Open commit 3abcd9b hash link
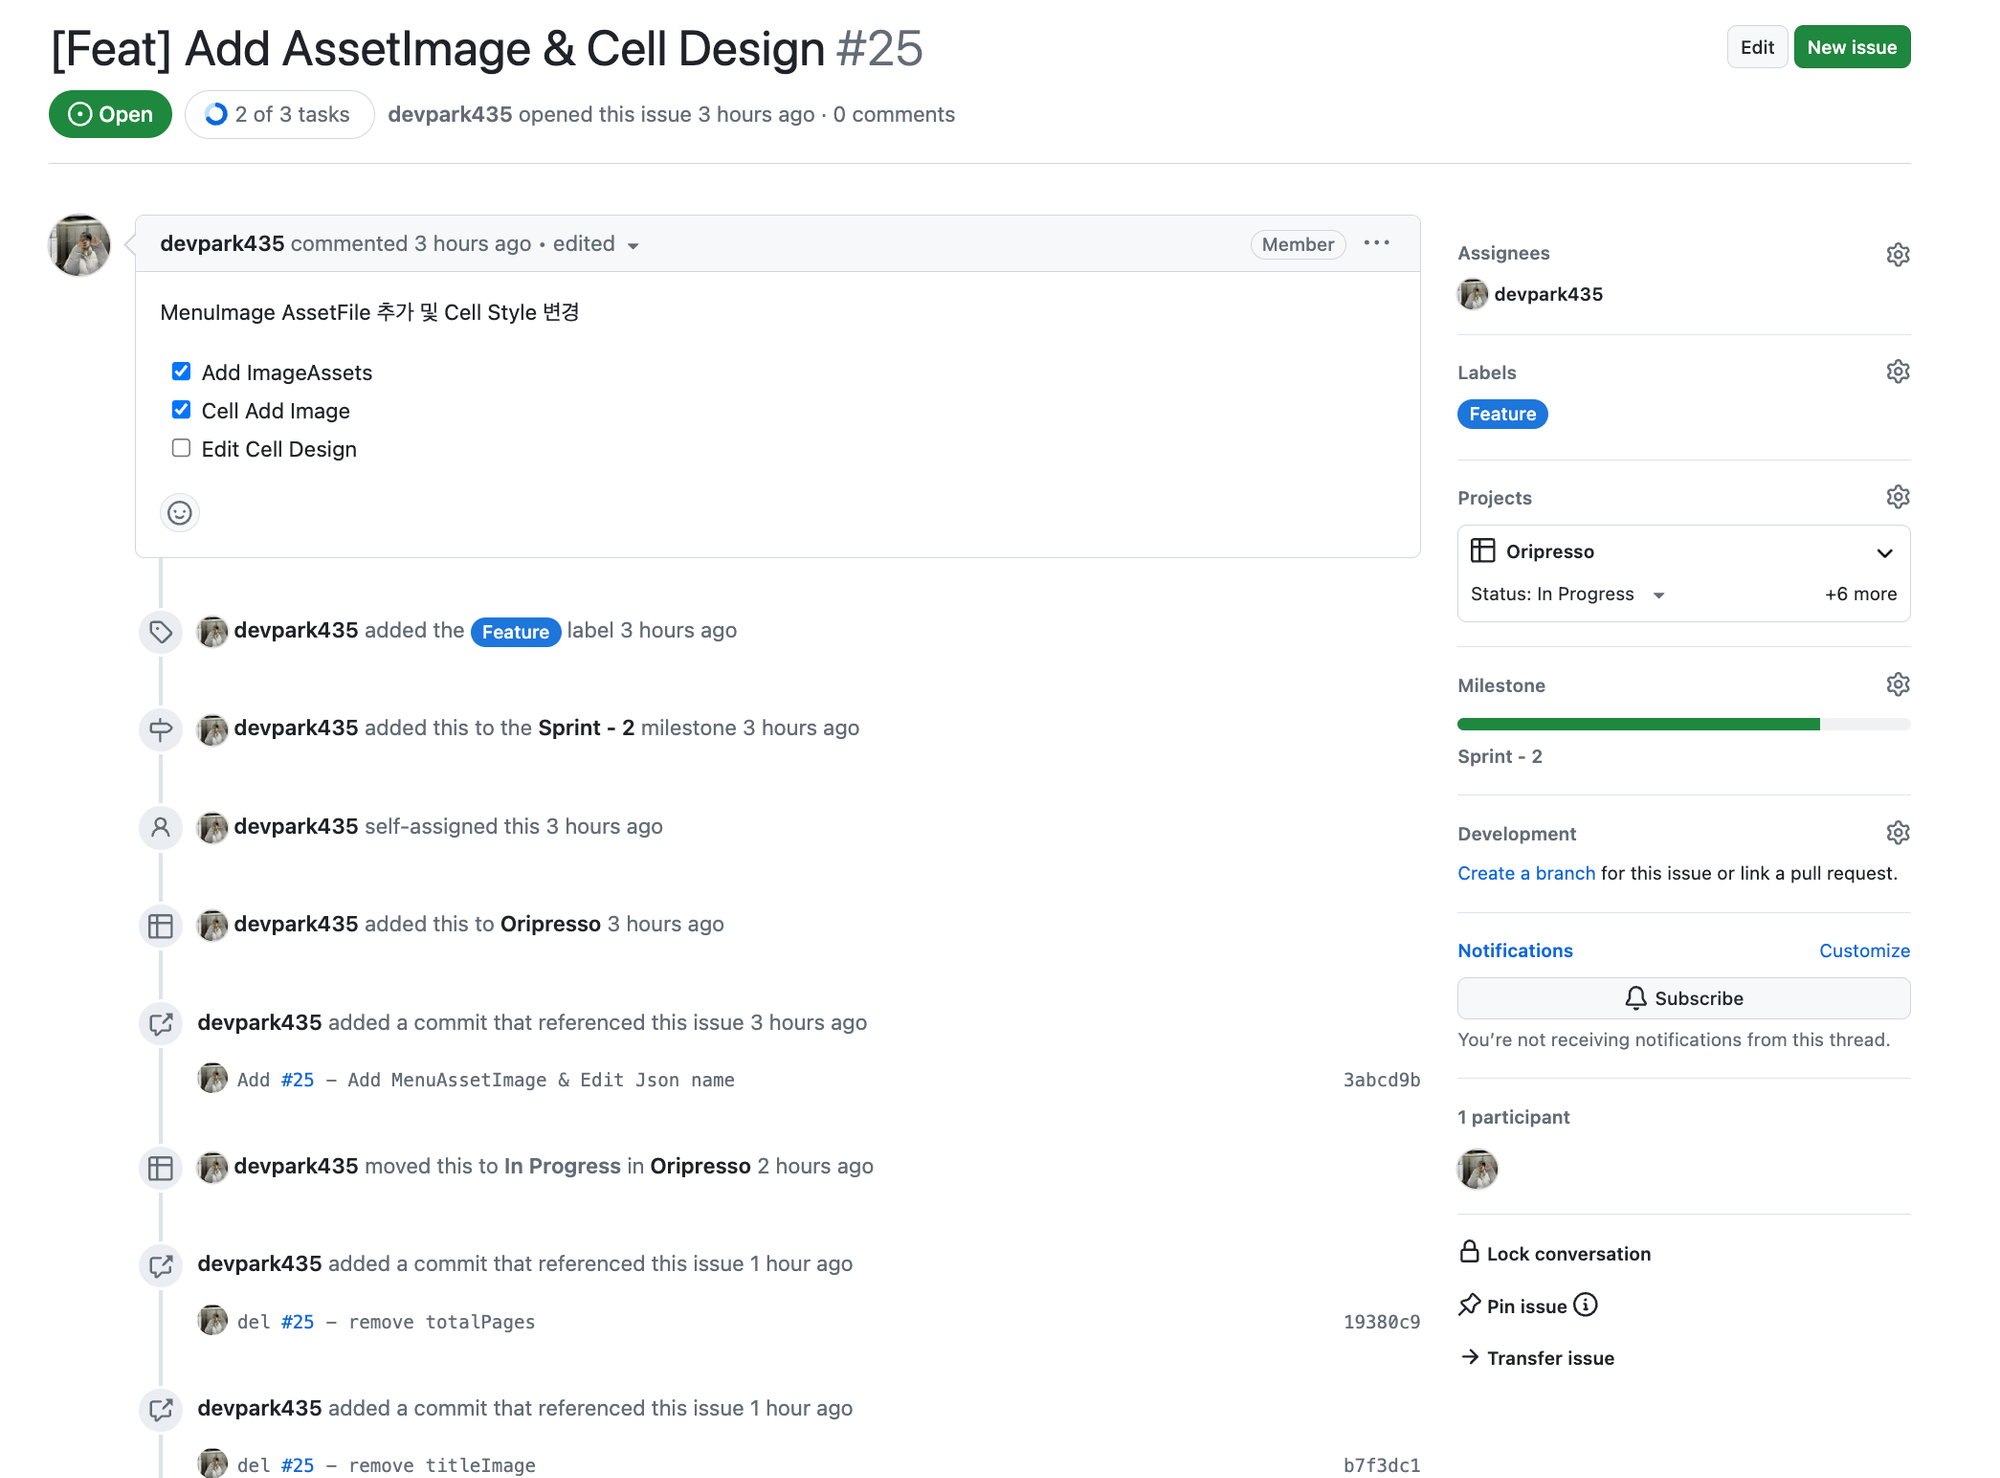2000x1478 pixels. (x=1381, y=1080)
